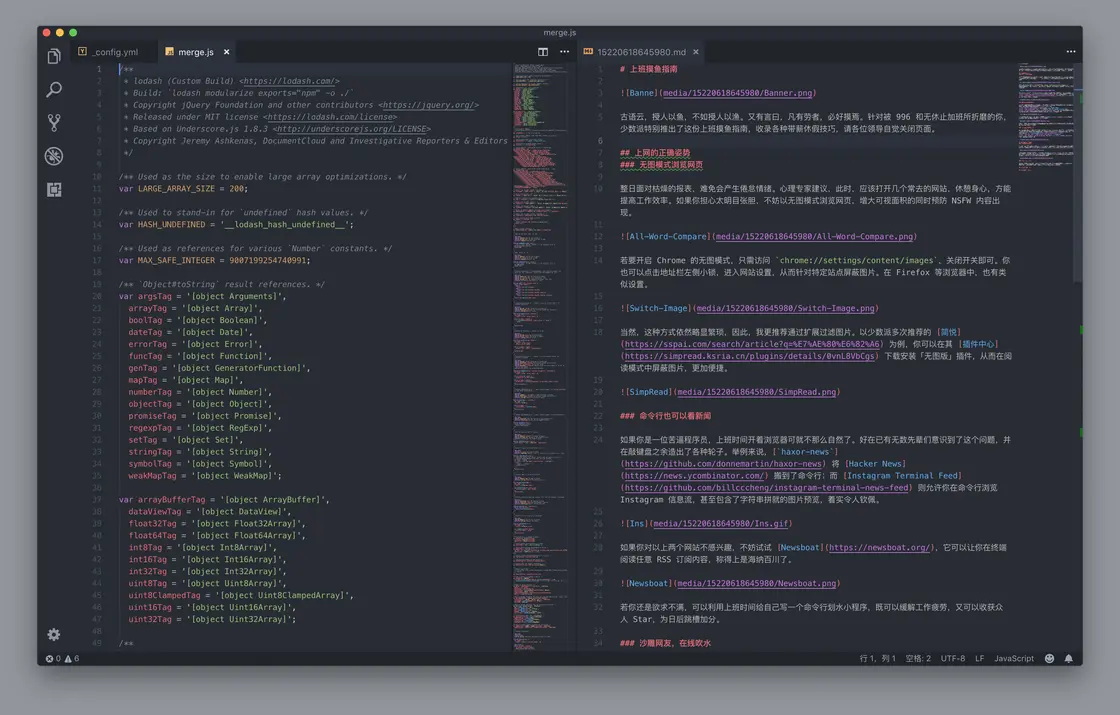Open the notifications bell
1120x715 pixels.
click(x=1069, y=659)
